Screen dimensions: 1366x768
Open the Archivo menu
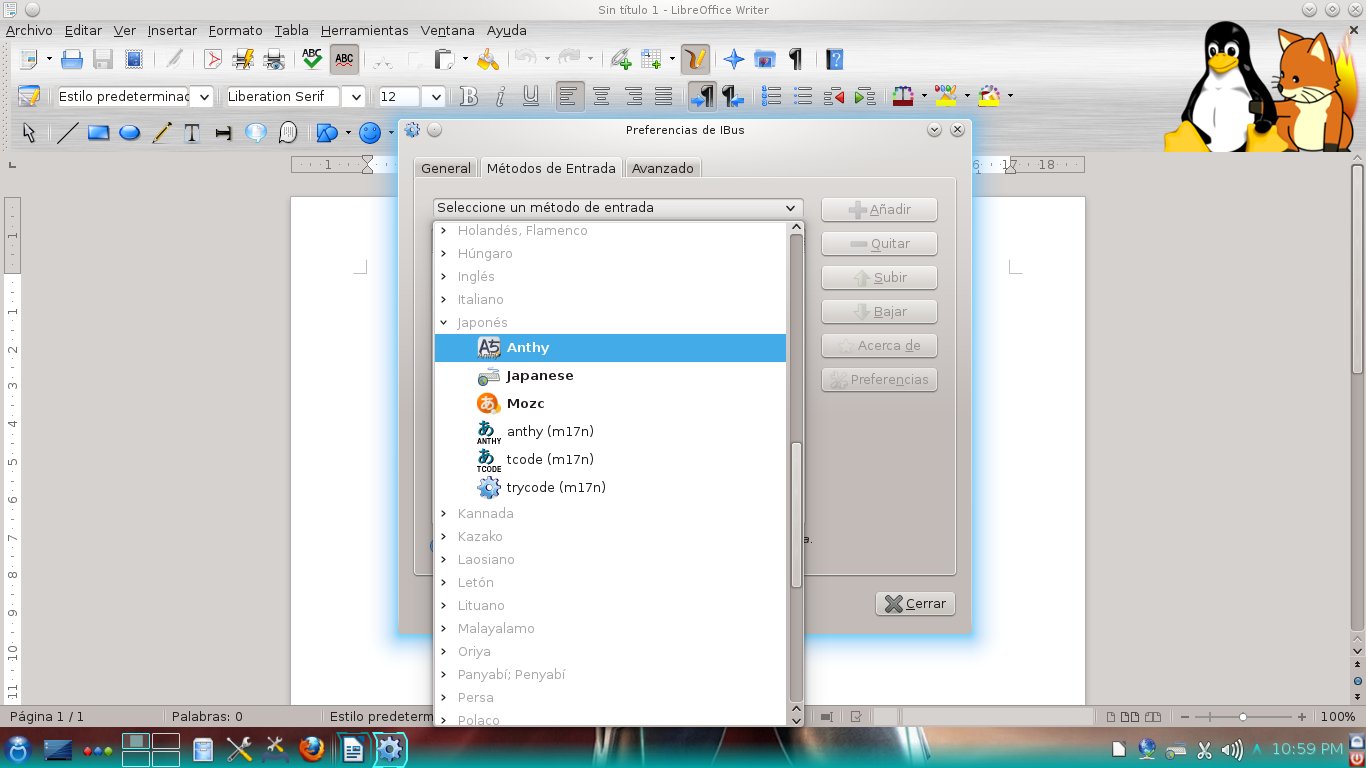[29, 30]
